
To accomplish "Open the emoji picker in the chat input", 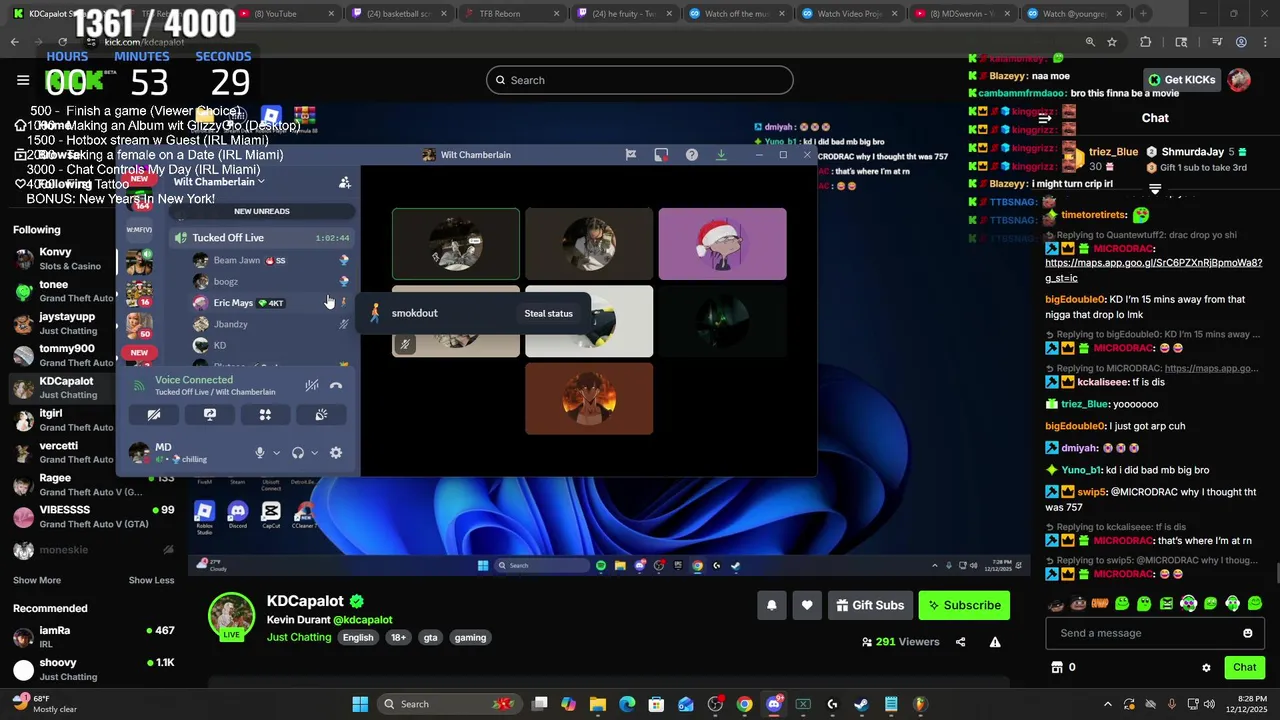I will [x=1247, y=633].
